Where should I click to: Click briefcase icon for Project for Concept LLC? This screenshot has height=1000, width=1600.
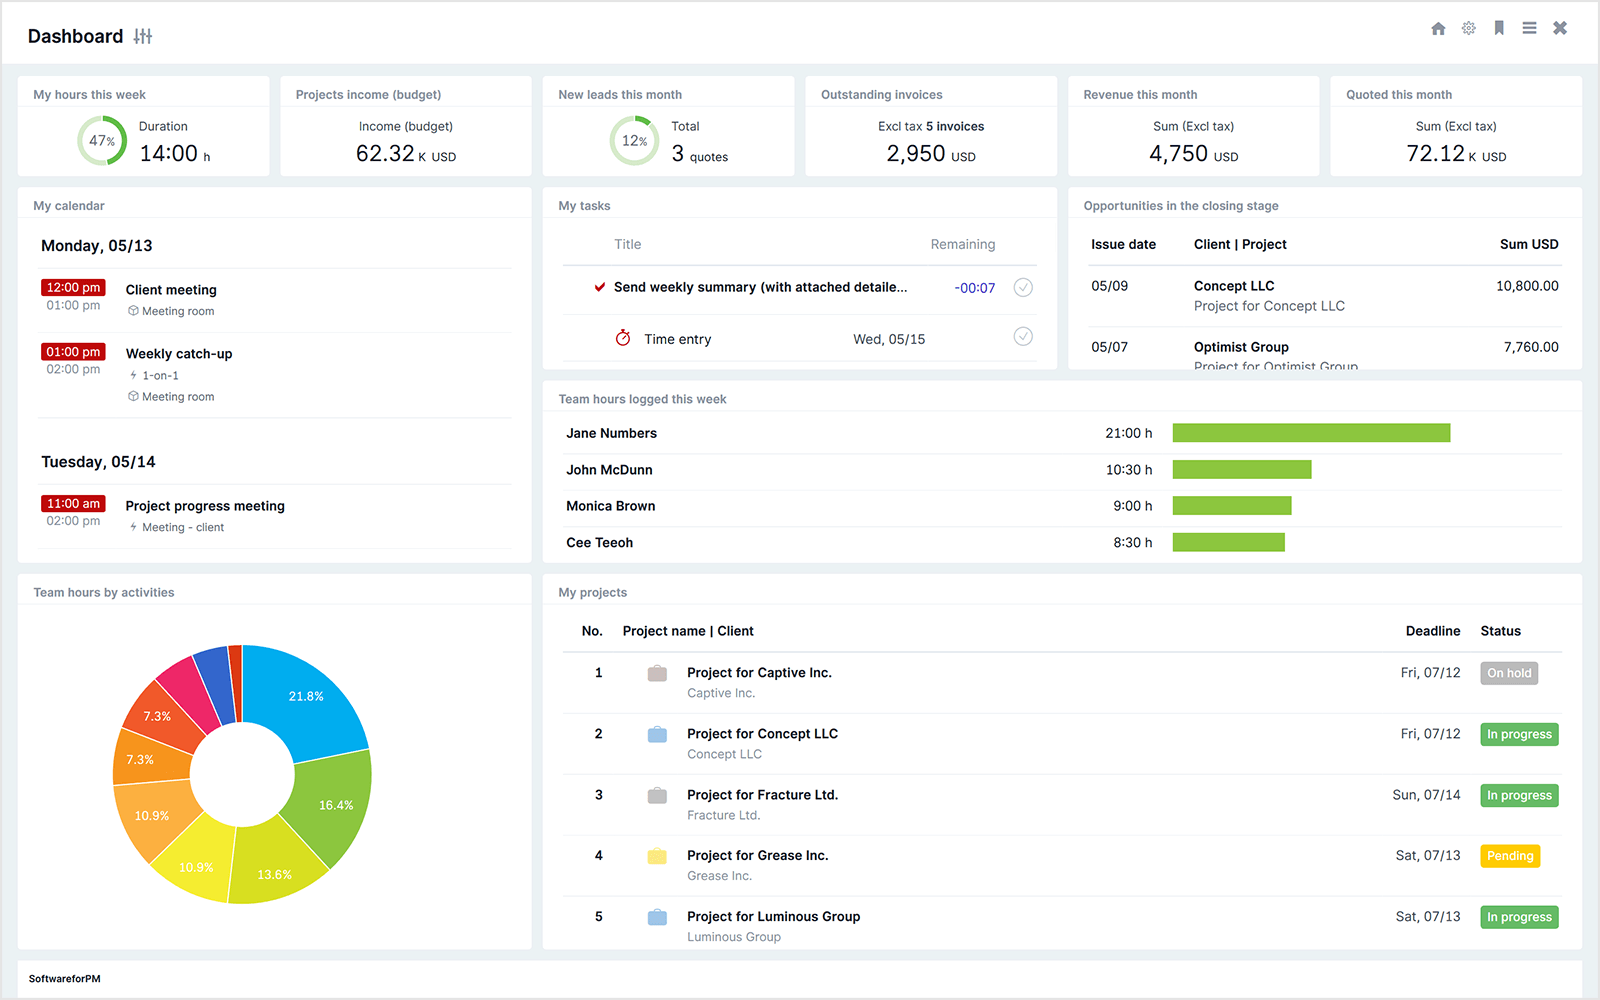point(657,734)
